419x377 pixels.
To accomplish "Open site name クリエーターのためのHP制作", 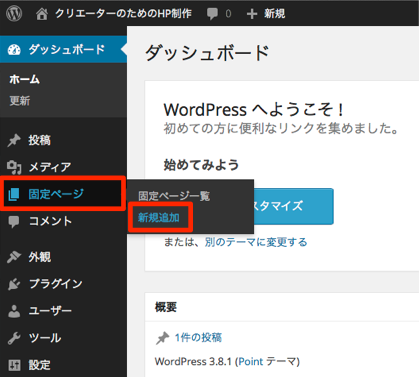I will pos(123,14).
